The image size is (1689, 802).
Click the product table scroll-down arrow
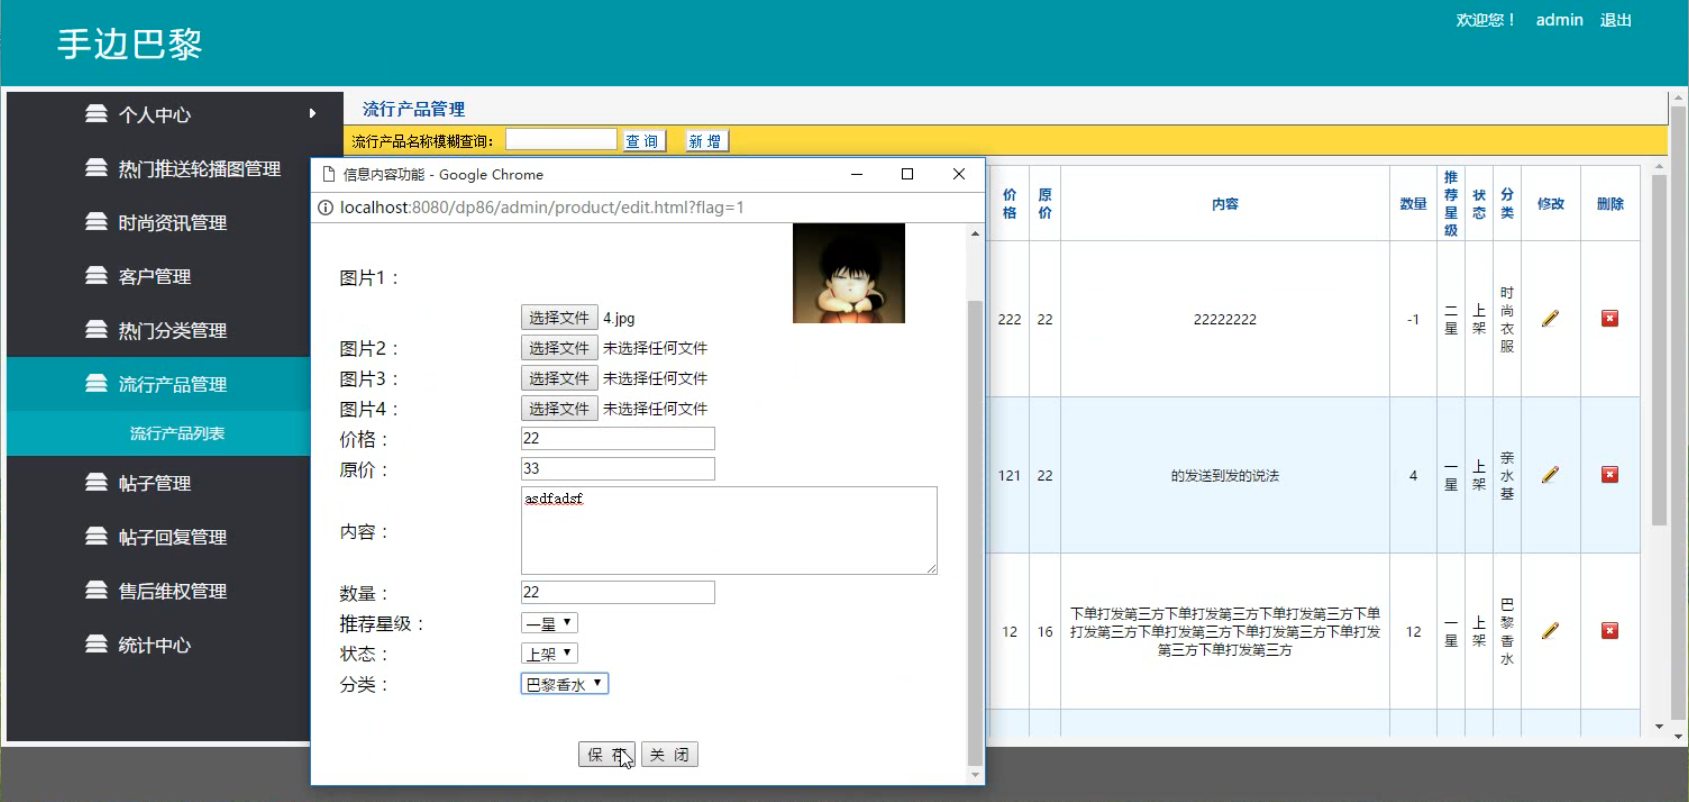tap(1659, 727)
